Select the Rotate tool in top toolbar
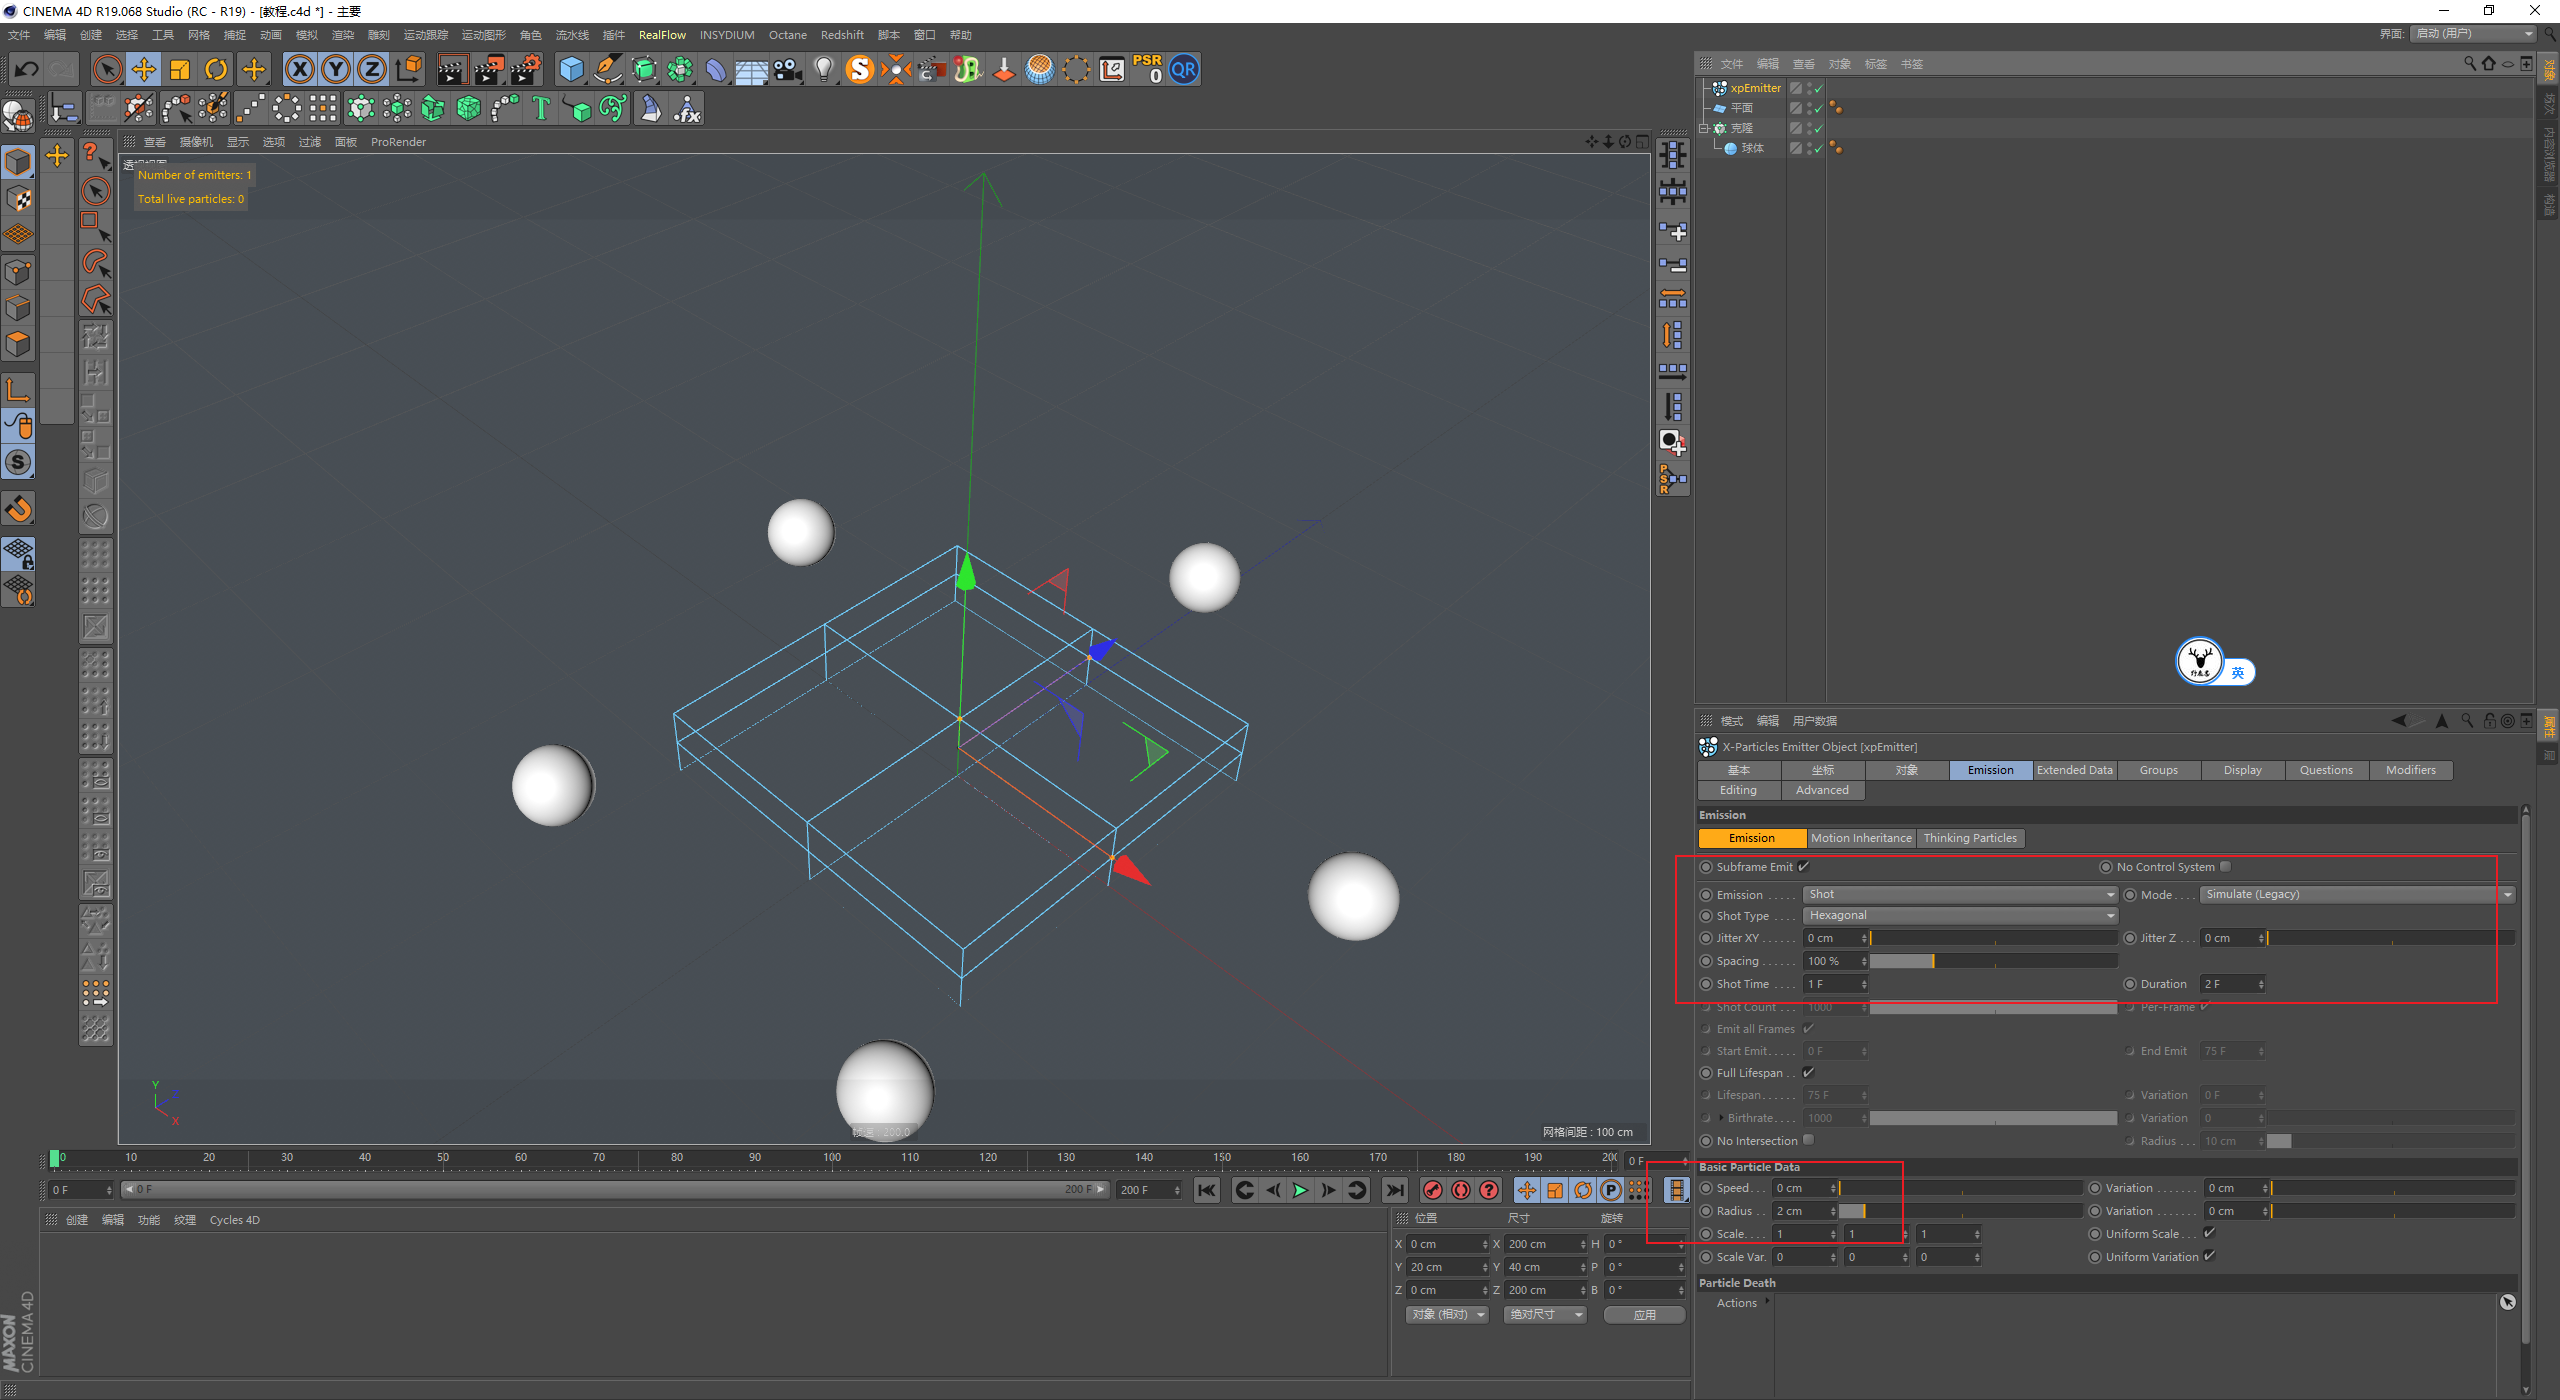Image resolution: width=2560 pixels, height=1400 pixels. [216, 69]
